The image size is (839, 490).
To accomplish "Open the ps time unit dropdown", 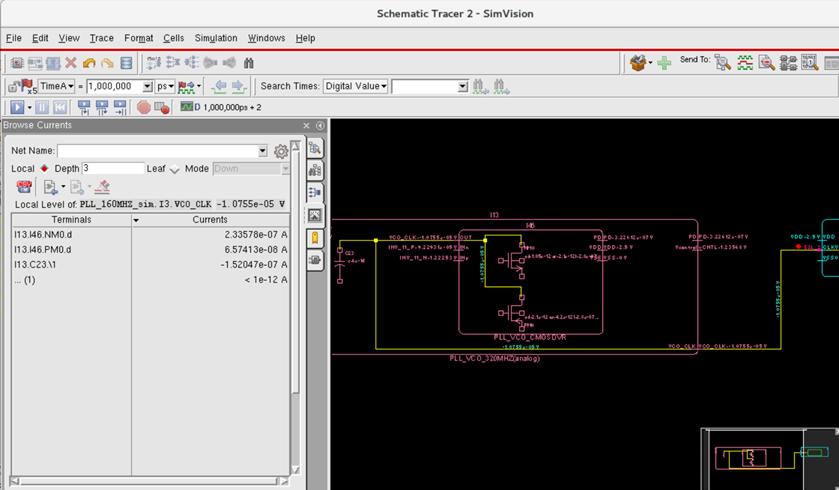I will click(165, 86).
